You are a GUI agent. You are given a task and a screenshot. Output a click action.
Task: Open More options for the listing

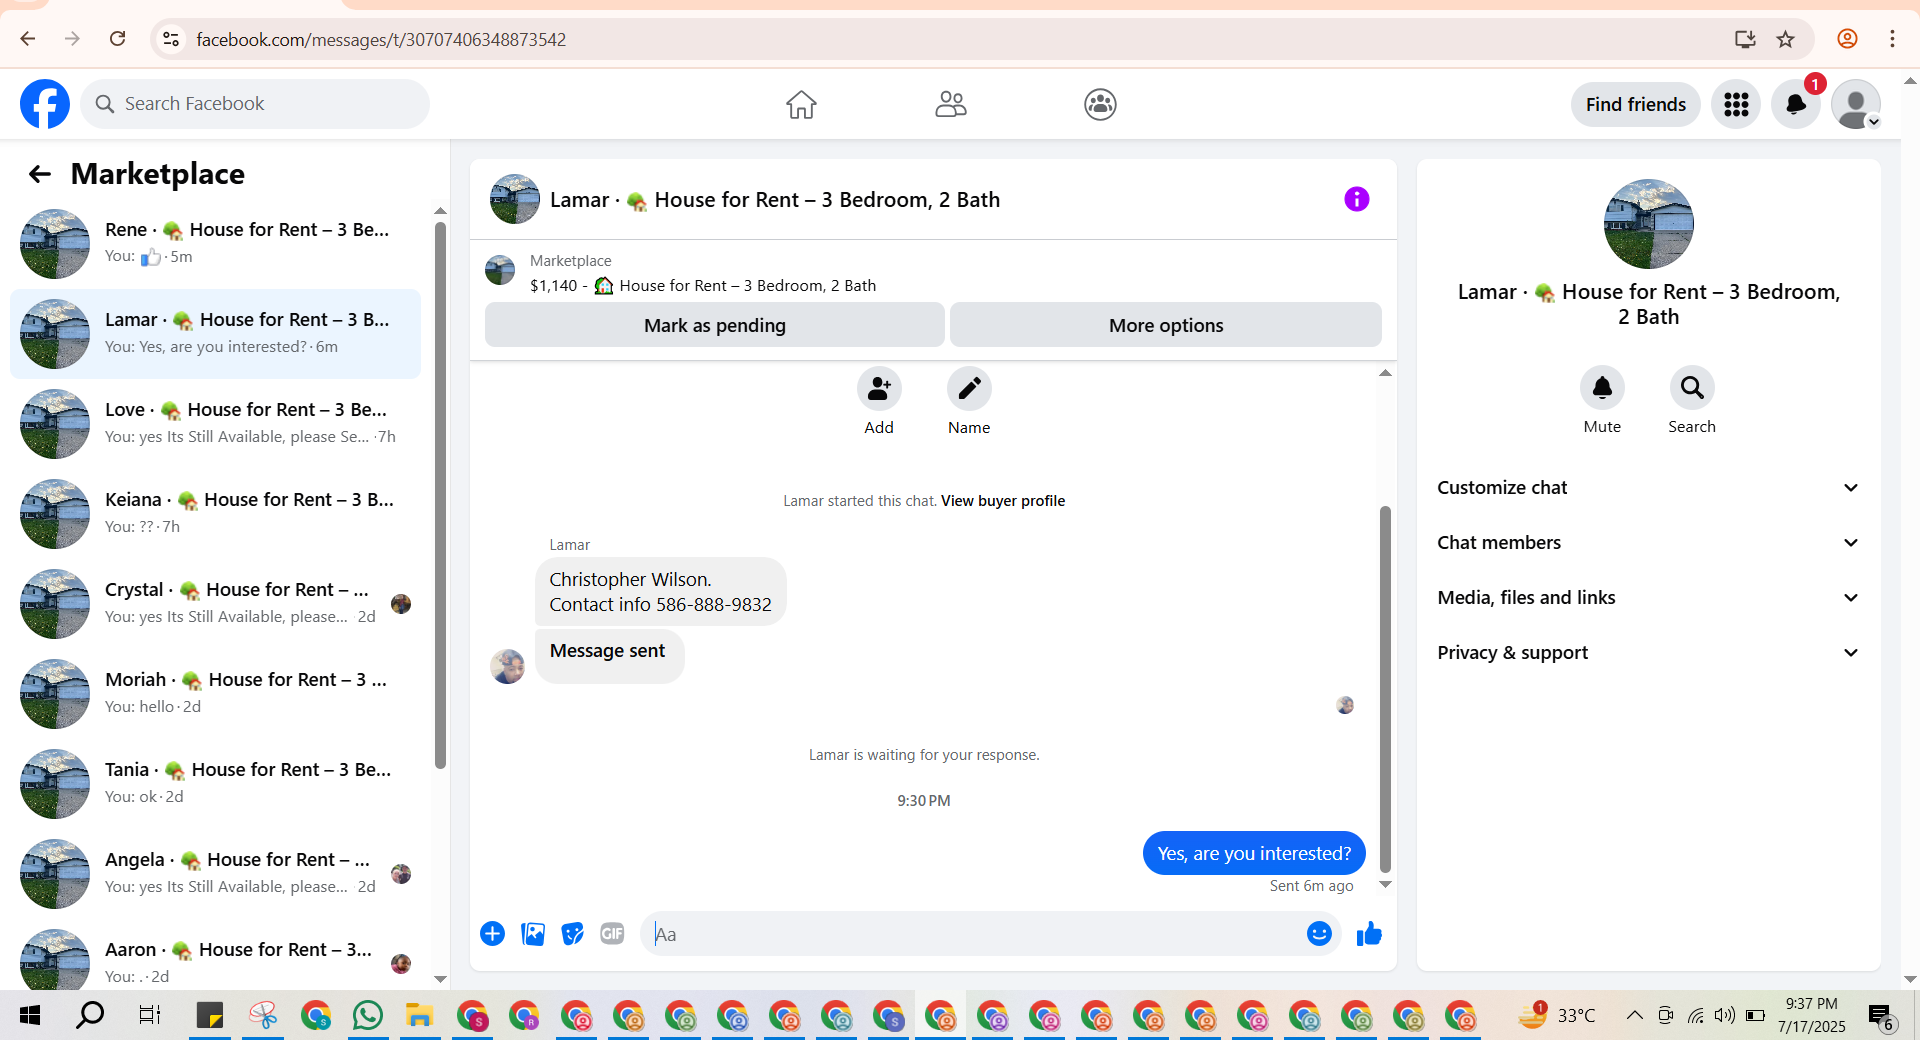[1166, 325]
